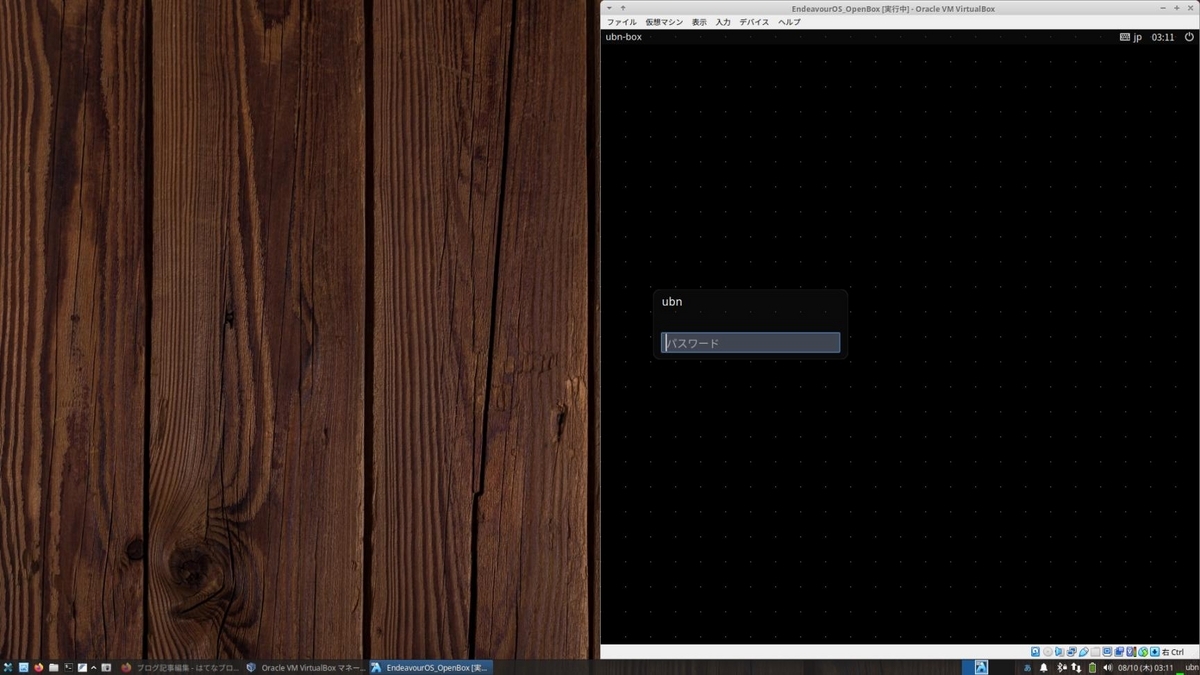Screen dimensions: 1200x675
Task: Click the USB devices indicator in VM statusbar
Action: pos(1083,652)
